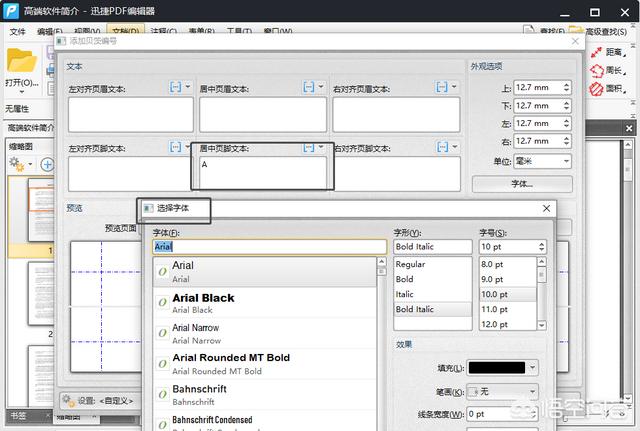Click the 线条宽度(W) 0 pt field
This screenshot has height=431, width=640.
(502, 414)
